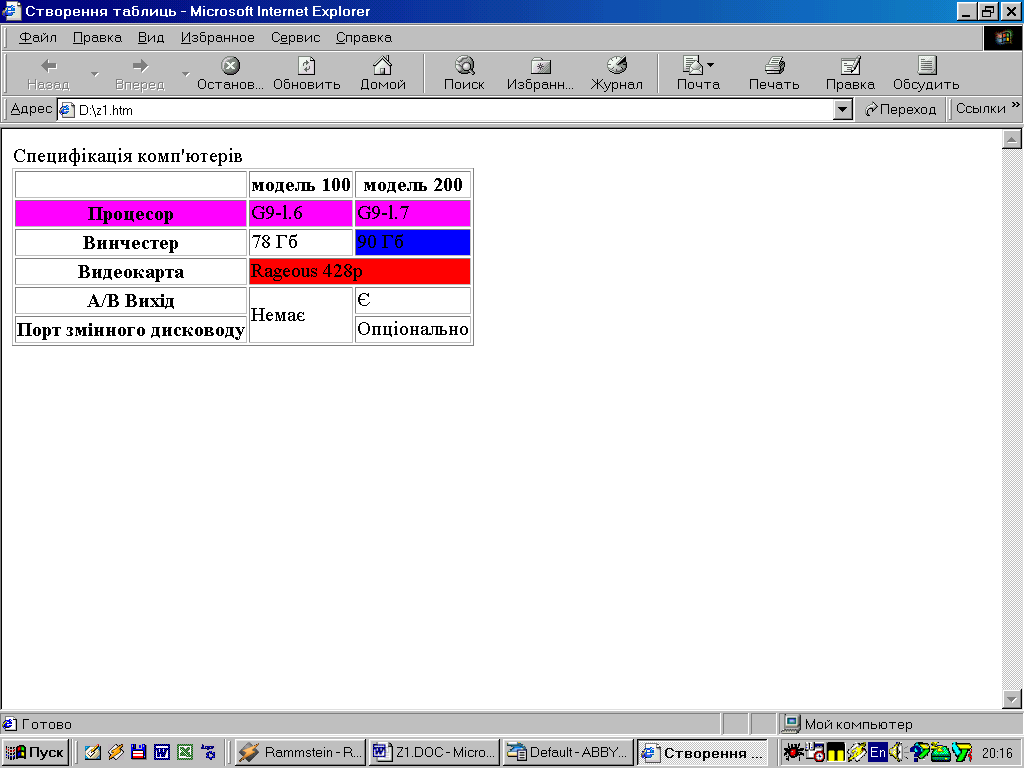Switch to Z1.DOC Microsoft Word taskbar button
The height and width of the screenshot is (768, 1024).
(x=434, y=752)
